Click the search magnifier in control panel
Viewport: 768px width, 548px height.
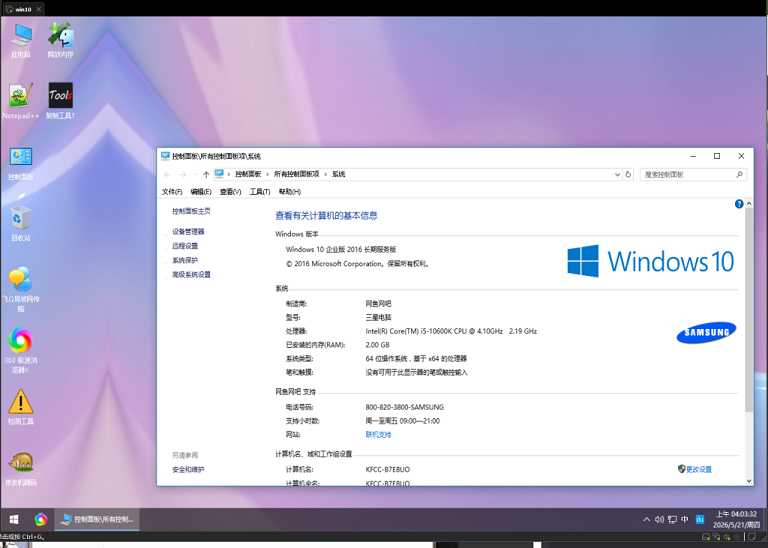click(x=740, y=174)
